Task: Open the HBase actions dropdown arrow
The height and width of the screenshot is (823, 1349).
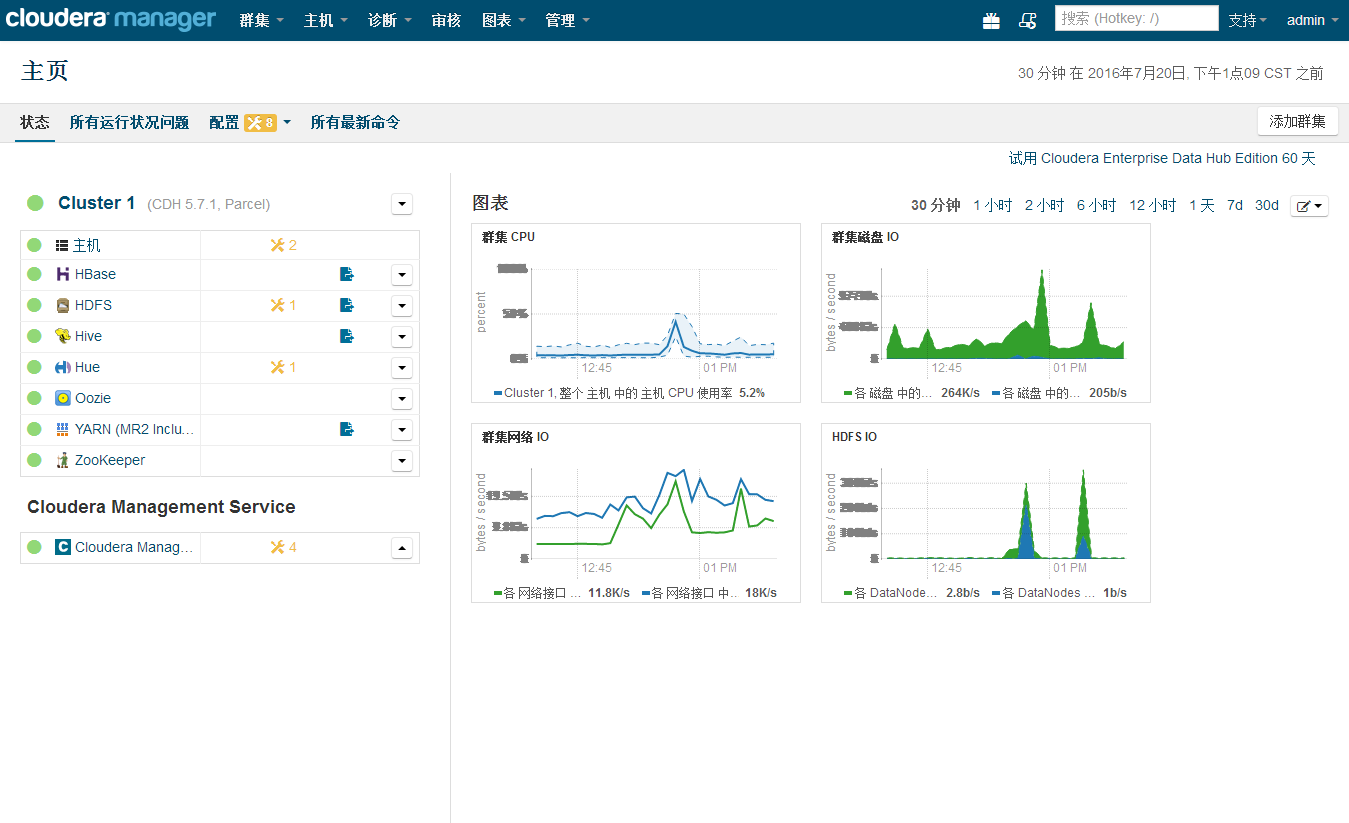Action: (402, 274)
